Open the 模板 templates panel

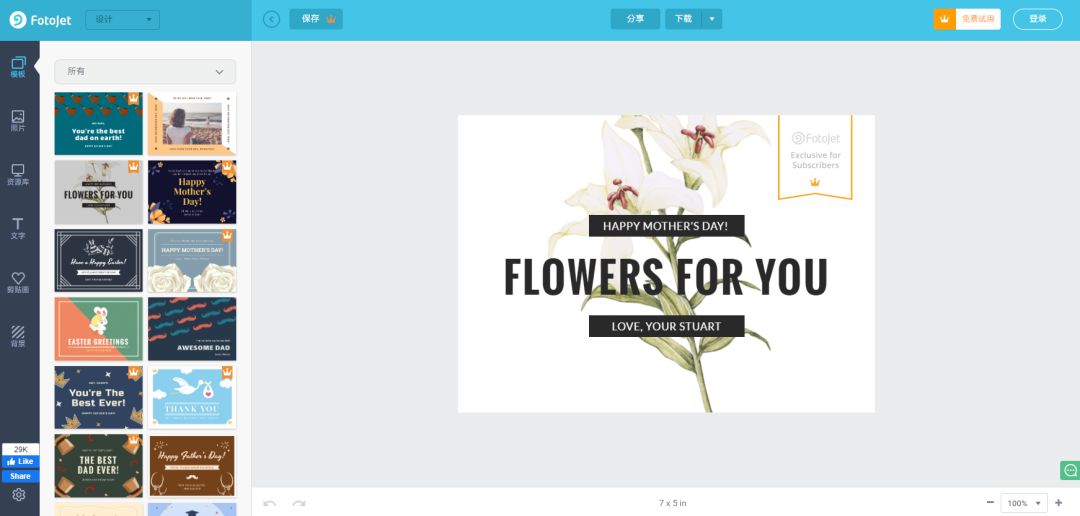pyautogui.click(x=18, y=67)
